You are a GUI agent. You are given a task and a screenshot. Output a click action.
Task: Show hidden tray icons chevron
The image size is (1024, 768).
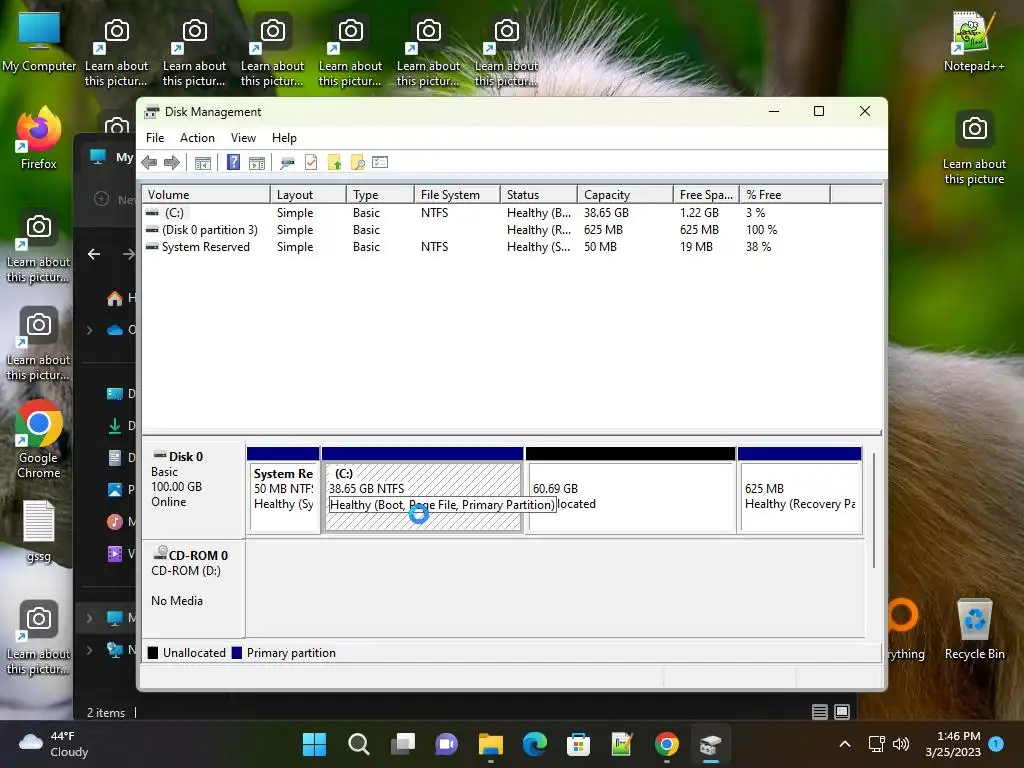click(x=844, y=744)
